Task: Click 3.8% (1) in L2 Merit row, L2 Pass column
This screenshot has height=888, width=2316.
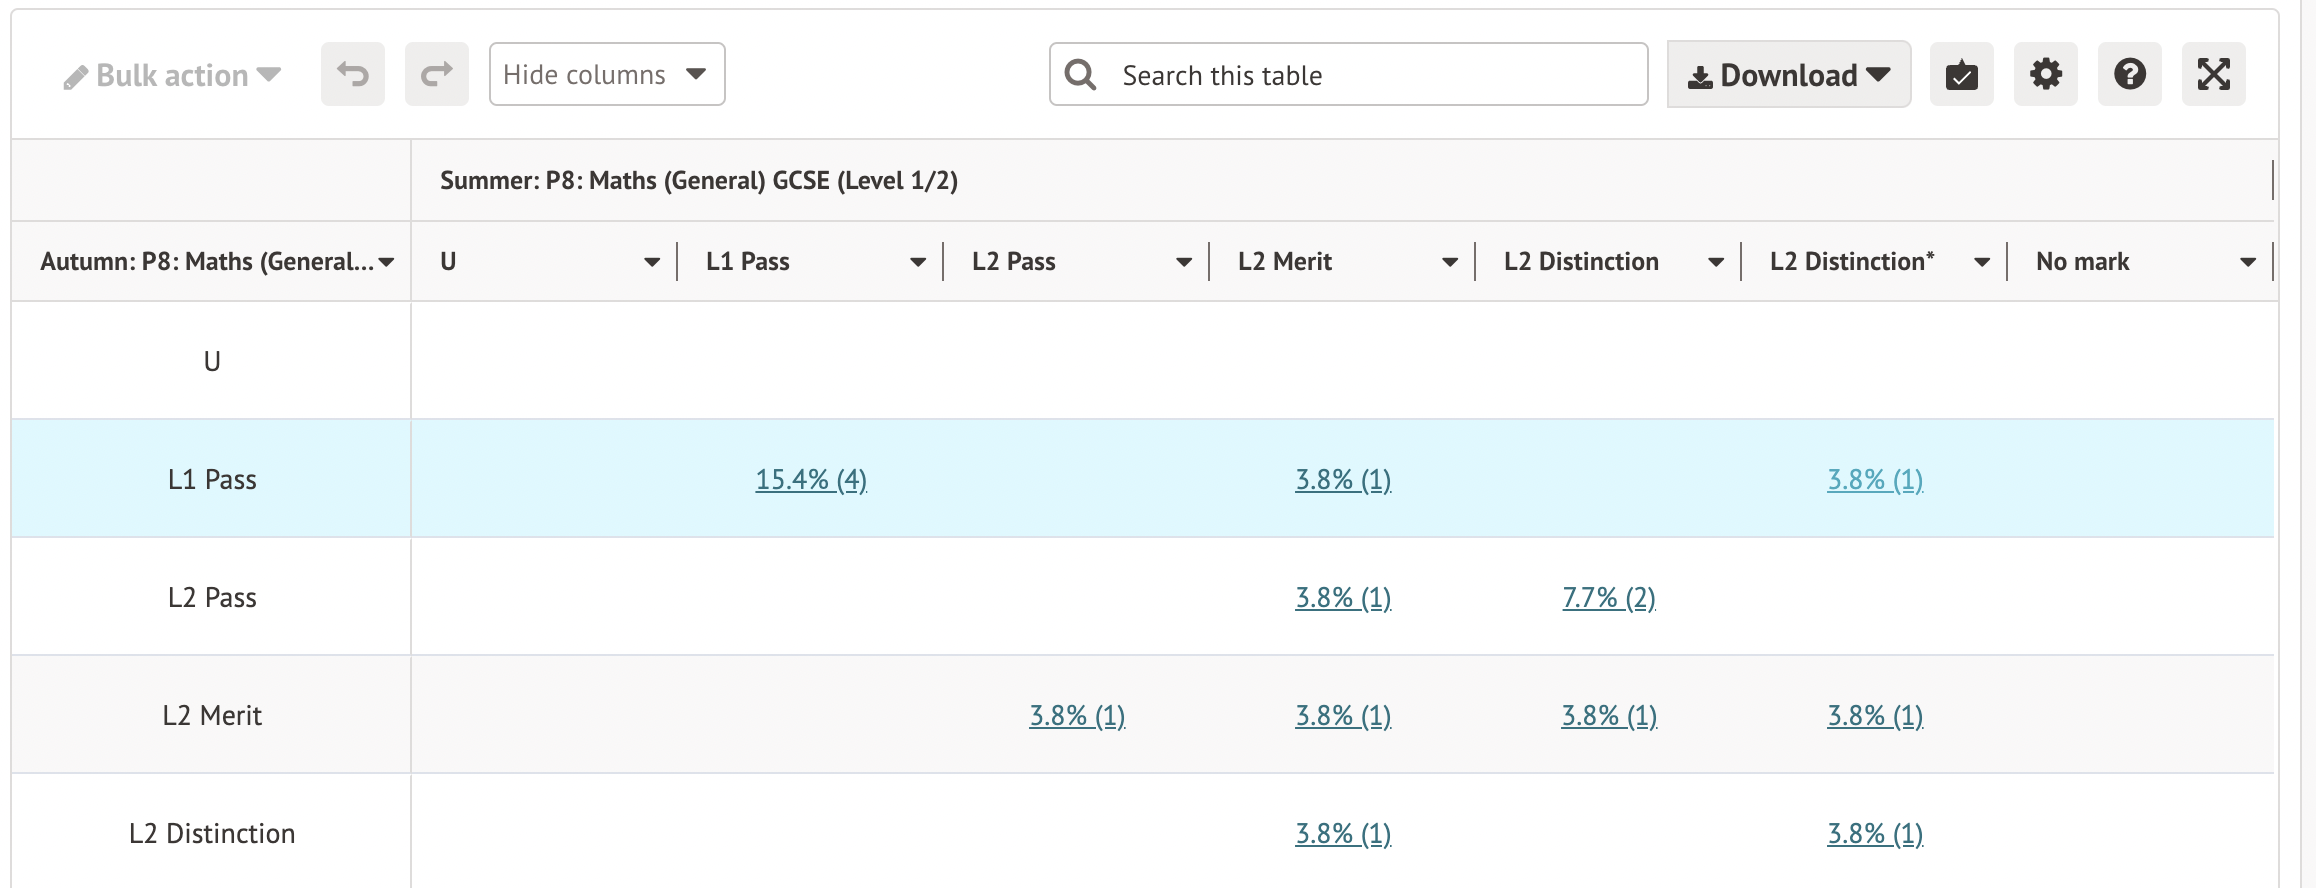Action: click(x=1077, y=716)
